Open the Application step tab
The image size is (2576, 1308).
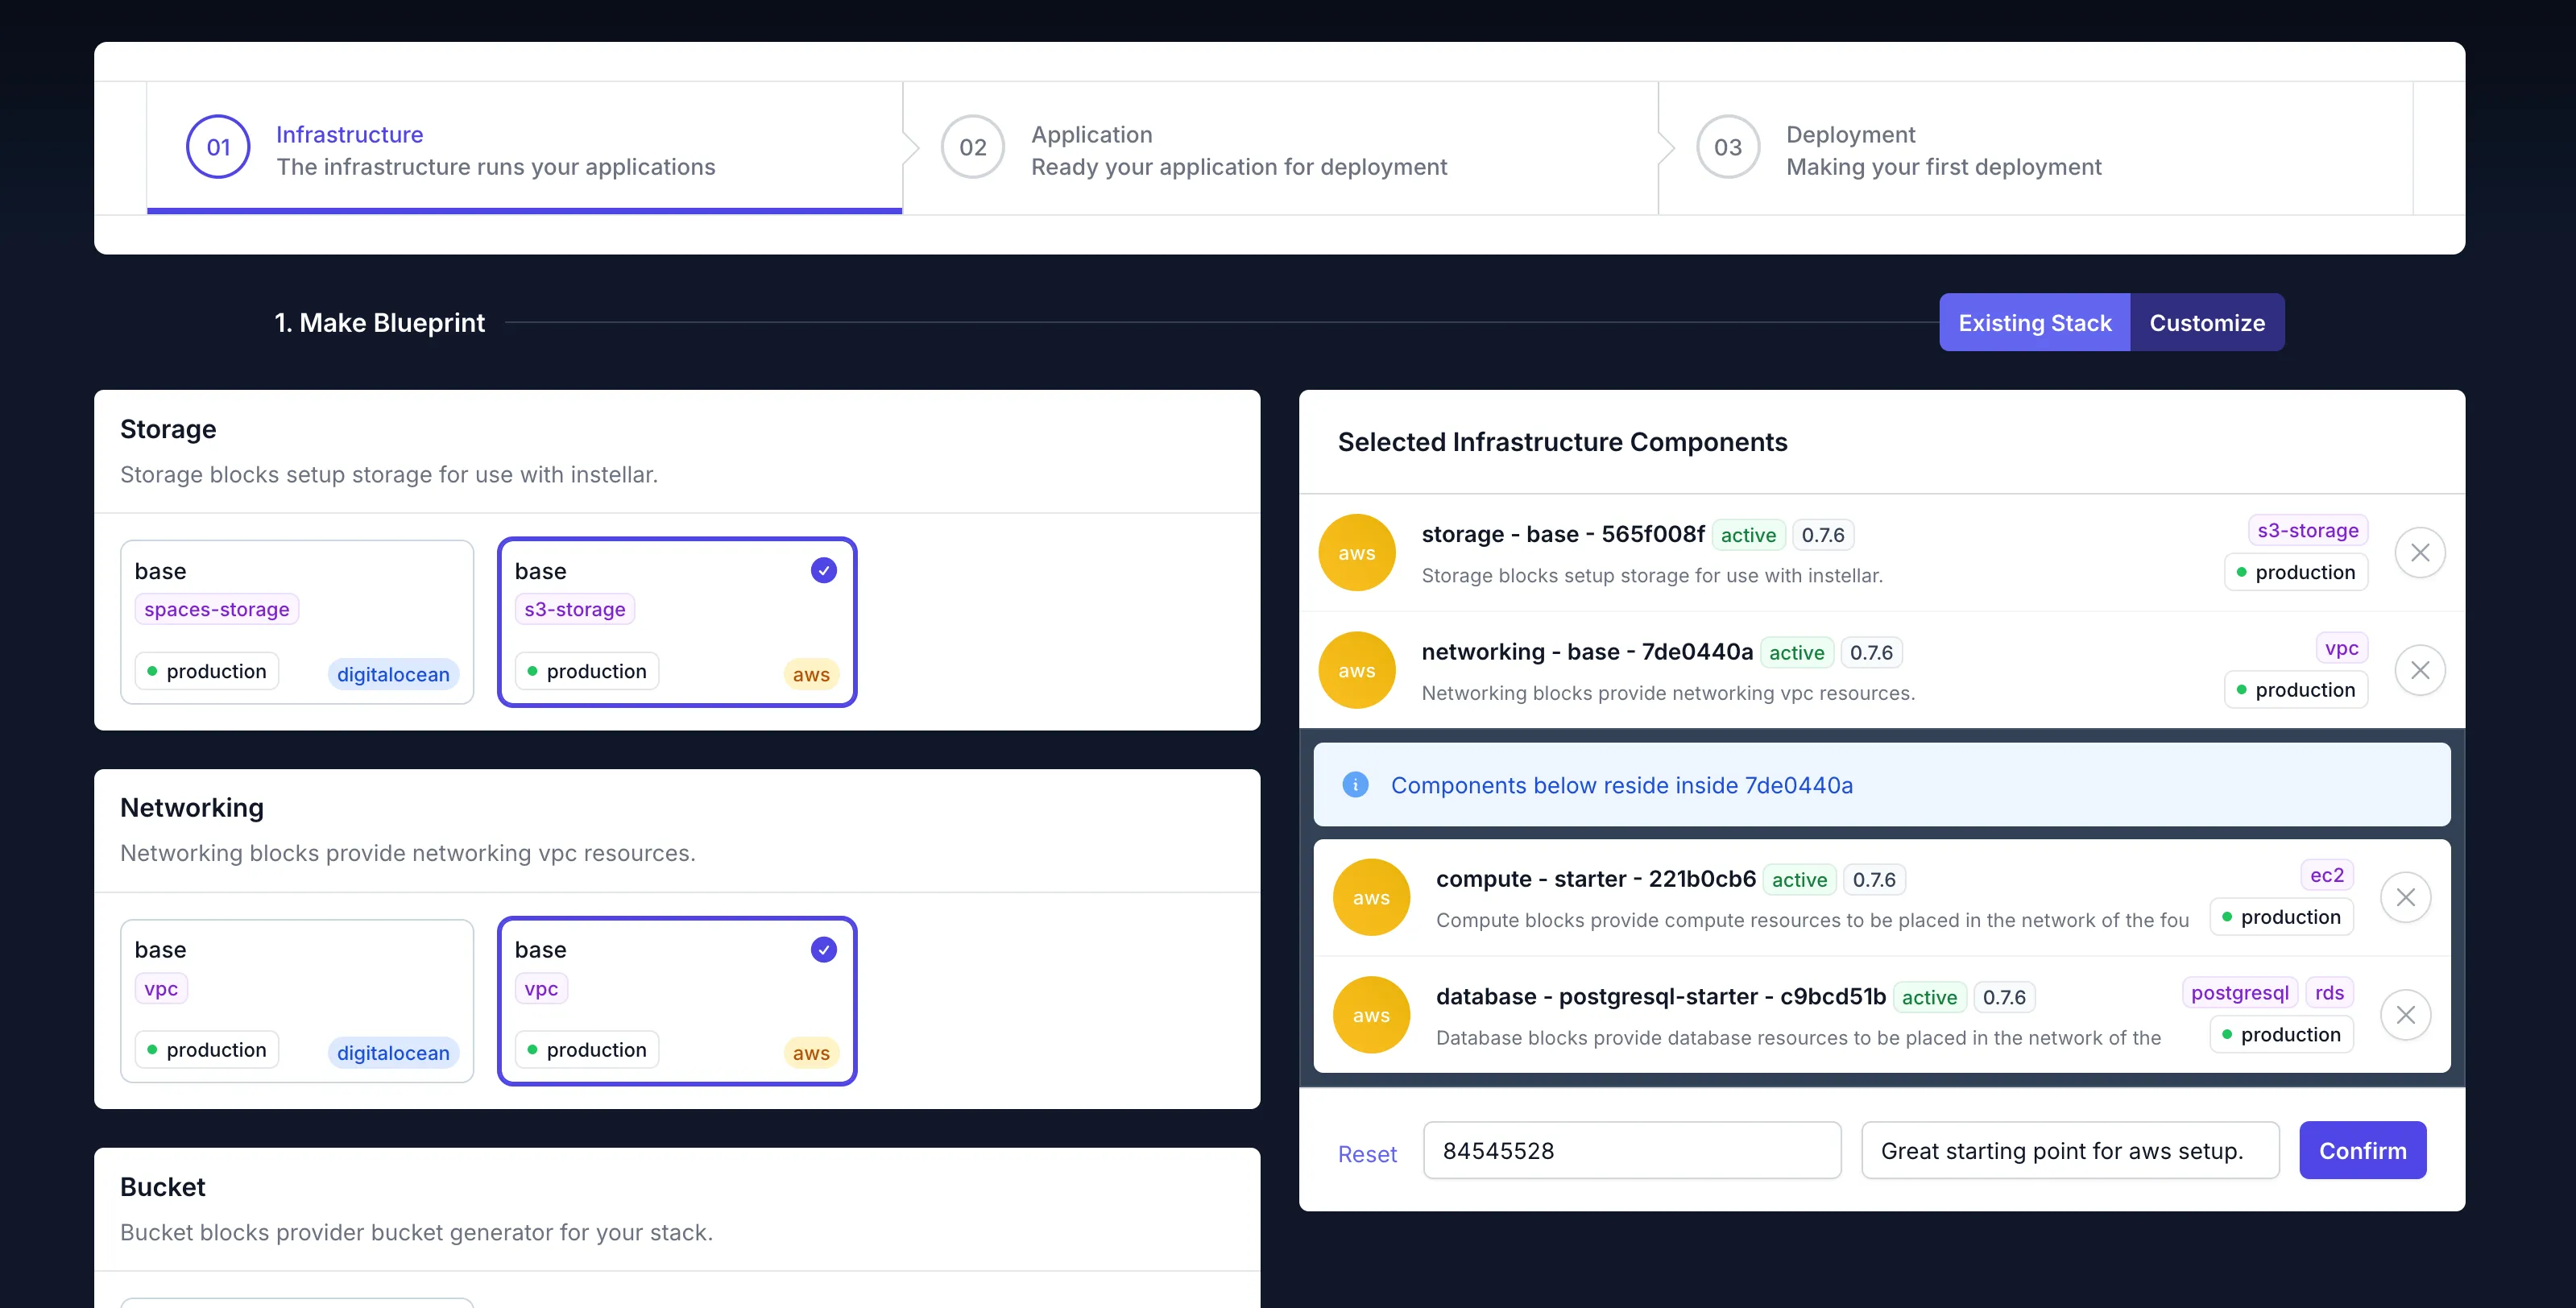(x=1280, y=148)
